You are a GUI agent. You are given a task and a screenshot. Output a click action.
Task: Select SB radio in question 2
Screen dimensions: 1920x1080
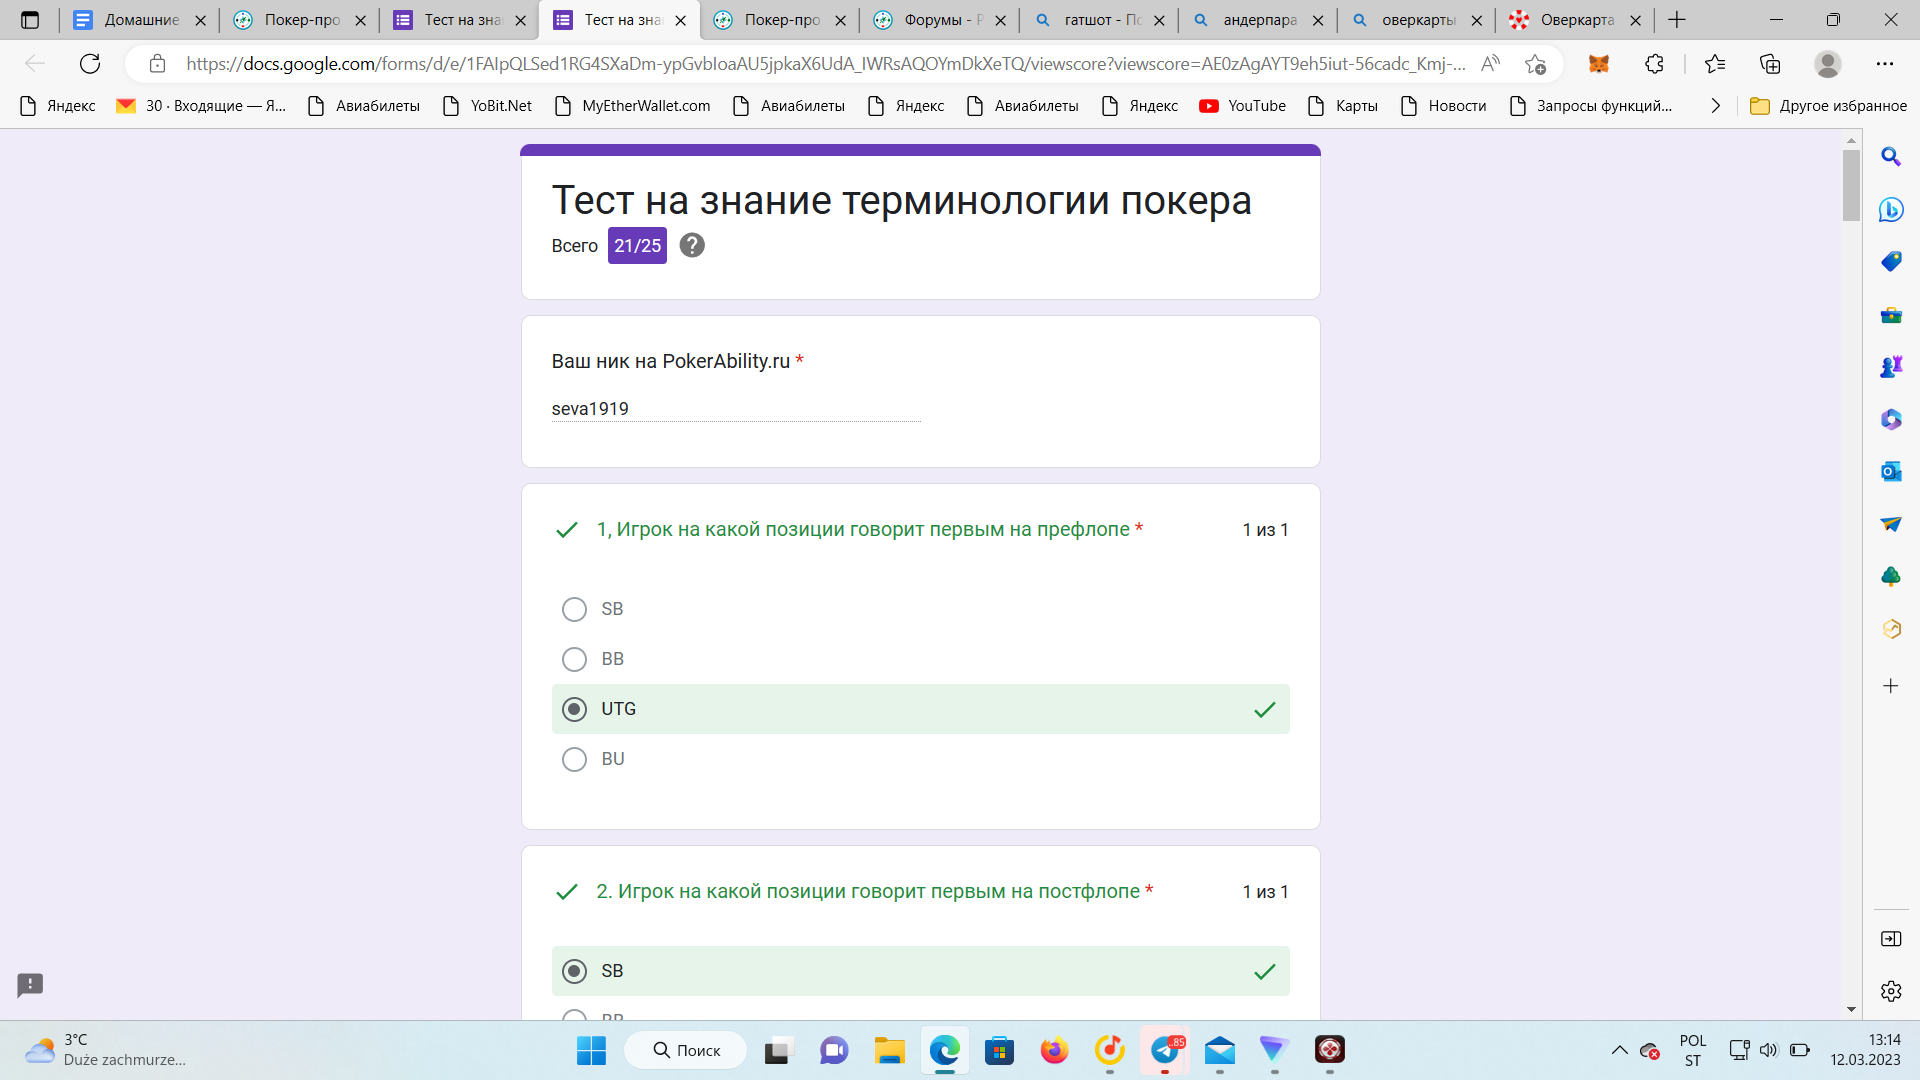574,971
